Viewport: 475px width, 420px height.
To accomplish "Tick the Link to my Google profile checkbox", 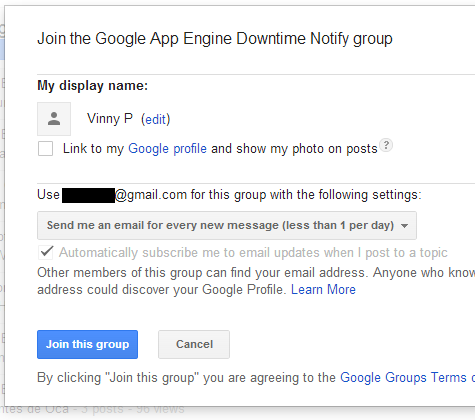I will (x=45, y=148).
